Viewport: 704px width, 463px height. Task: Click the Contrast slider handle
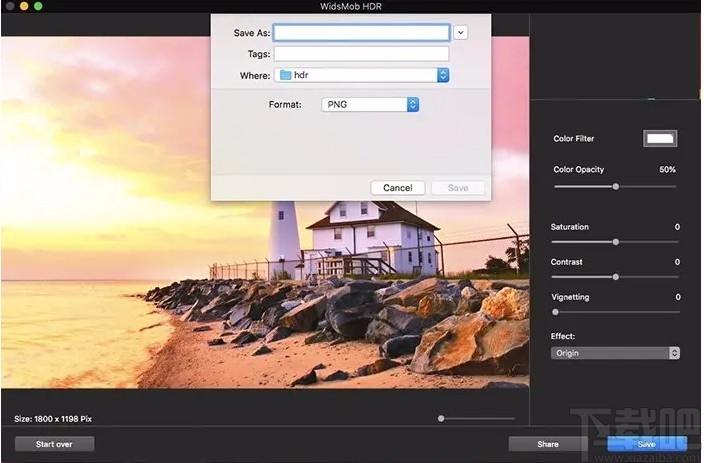click(x=616, y=277)
